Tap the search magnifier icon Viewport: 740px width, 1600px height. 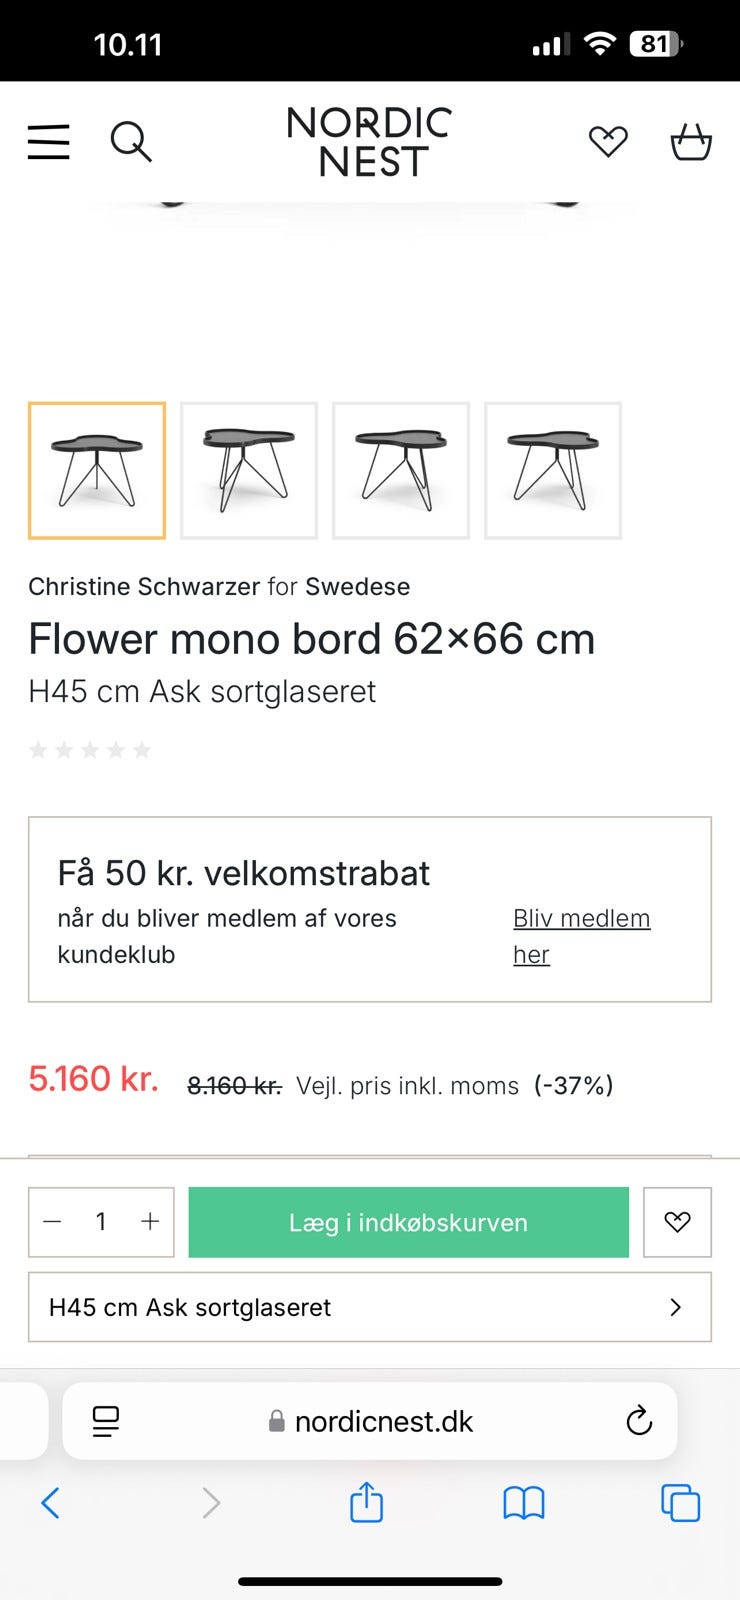tap(131, 142)
